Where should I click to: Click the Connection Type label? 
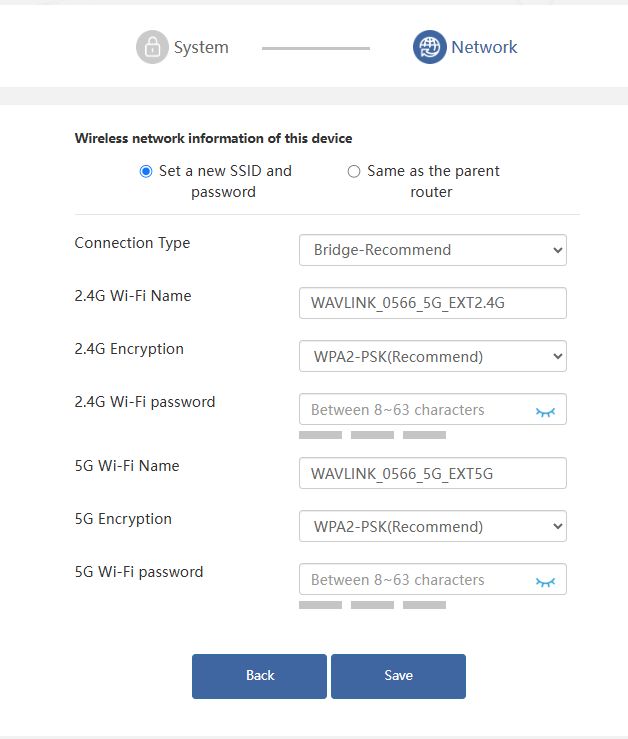point(132,243)
